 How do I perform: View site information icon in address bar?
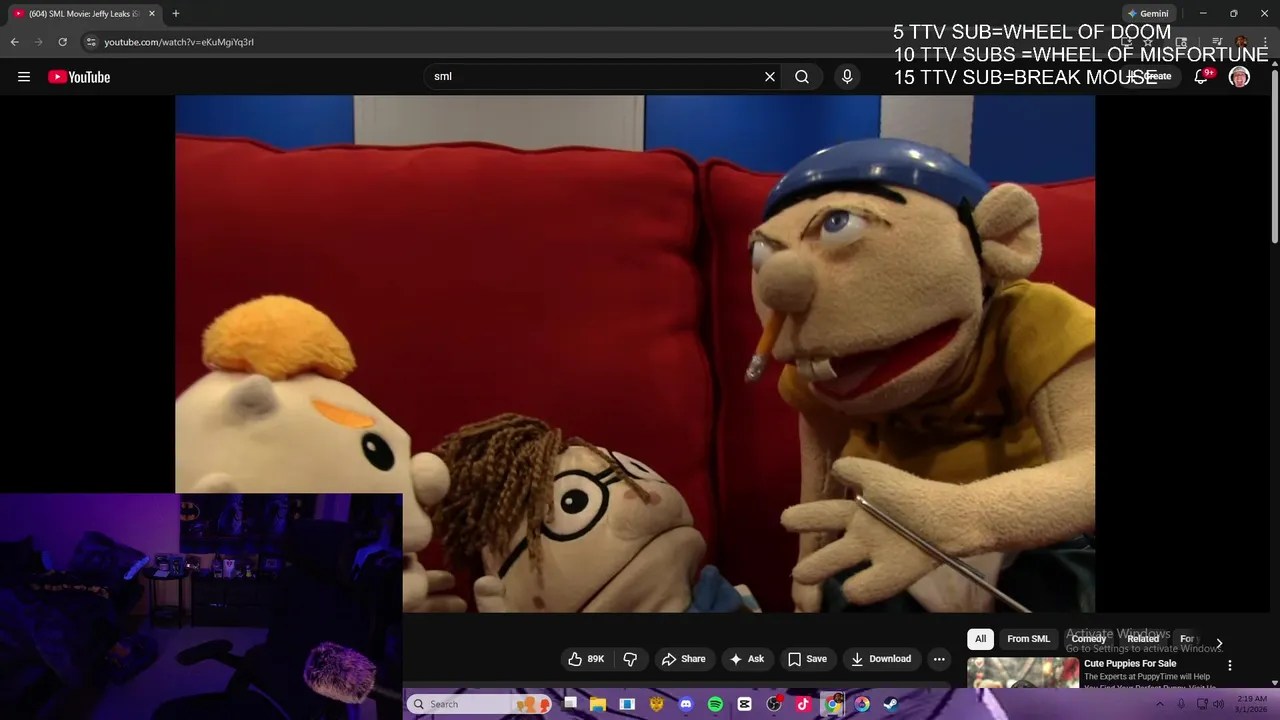(90, 42)
